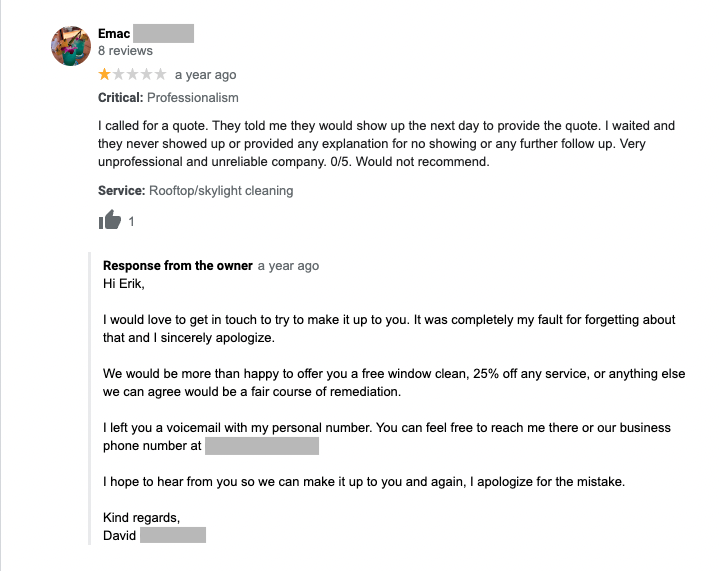
Task: Click owner signature name David
Action: coord(120,535)
